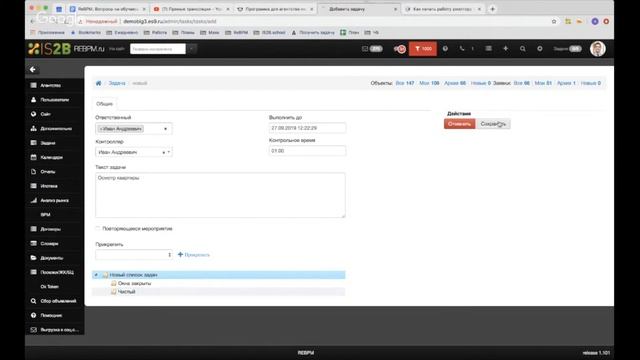The image size is (640, 360).
Task: Open objects Мои 108 link
Action: coord(429,83)
